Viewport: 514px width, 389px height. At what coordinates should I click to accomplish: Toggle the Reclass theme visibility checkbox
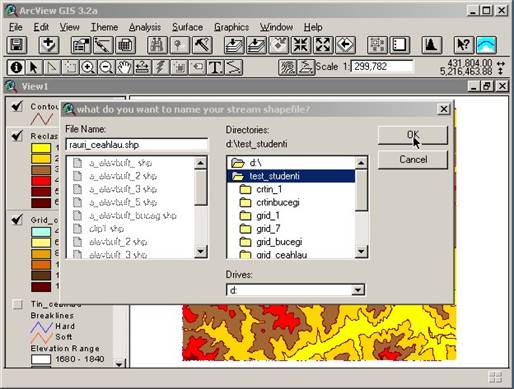pos(17,136)
